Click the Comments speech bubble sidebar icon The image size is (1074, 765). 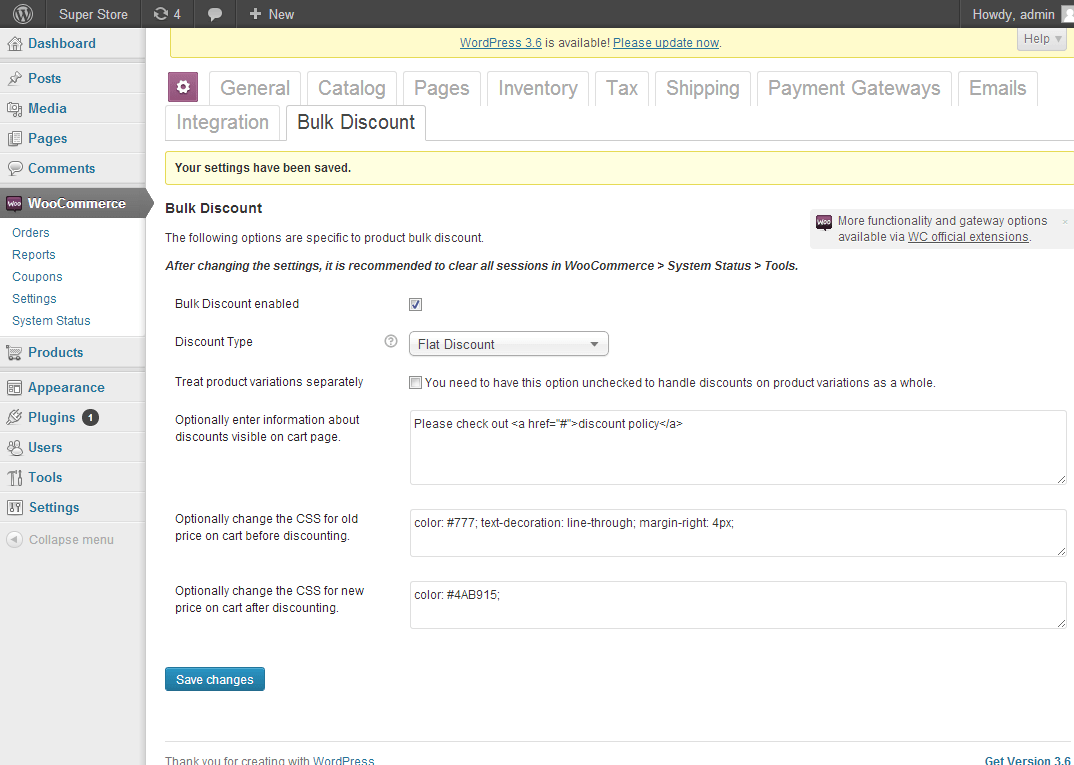click(14, 168)
